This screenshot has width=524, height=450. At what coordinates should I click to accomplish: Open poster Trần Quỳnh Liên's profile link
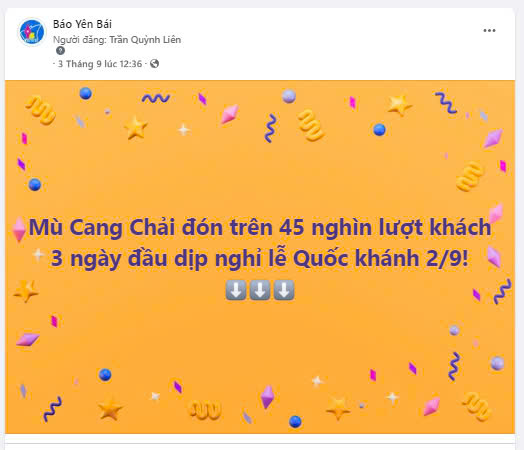click(145, 39)
